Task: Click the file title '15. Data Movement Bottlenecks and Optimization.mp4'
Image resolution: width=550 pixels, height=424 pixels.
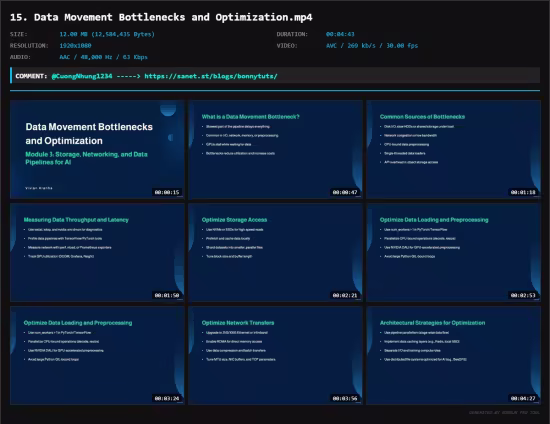Action: click(161, 17)
